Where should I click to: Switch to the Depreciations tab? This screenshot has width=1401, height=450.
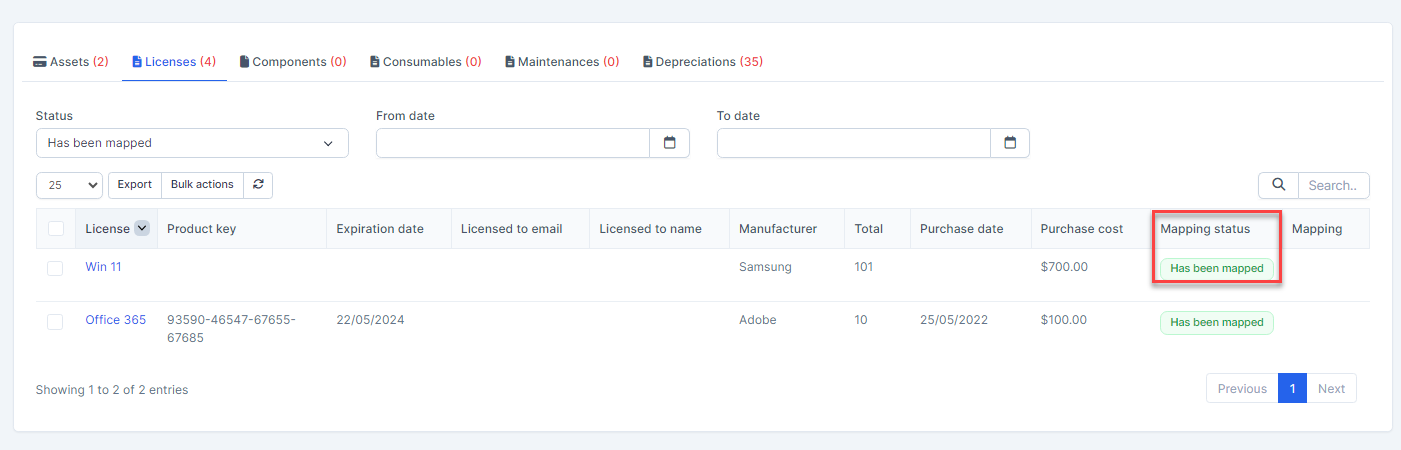[702, 62]
